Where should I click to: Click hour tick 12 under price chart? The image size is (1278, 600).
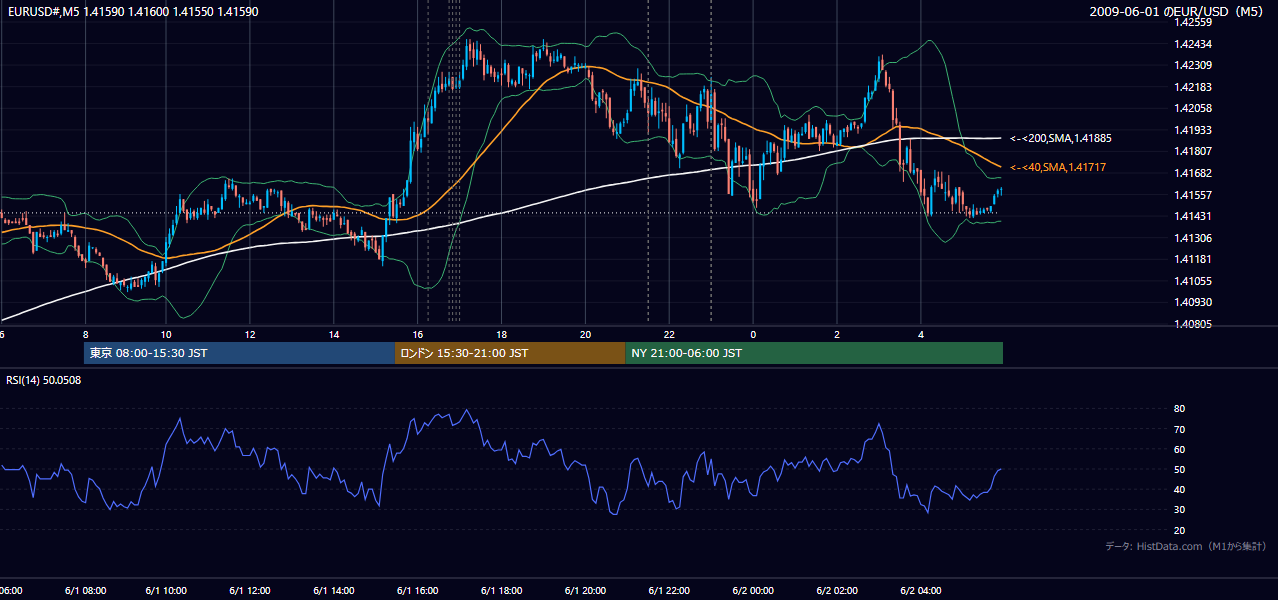click(x=250, y=335)
